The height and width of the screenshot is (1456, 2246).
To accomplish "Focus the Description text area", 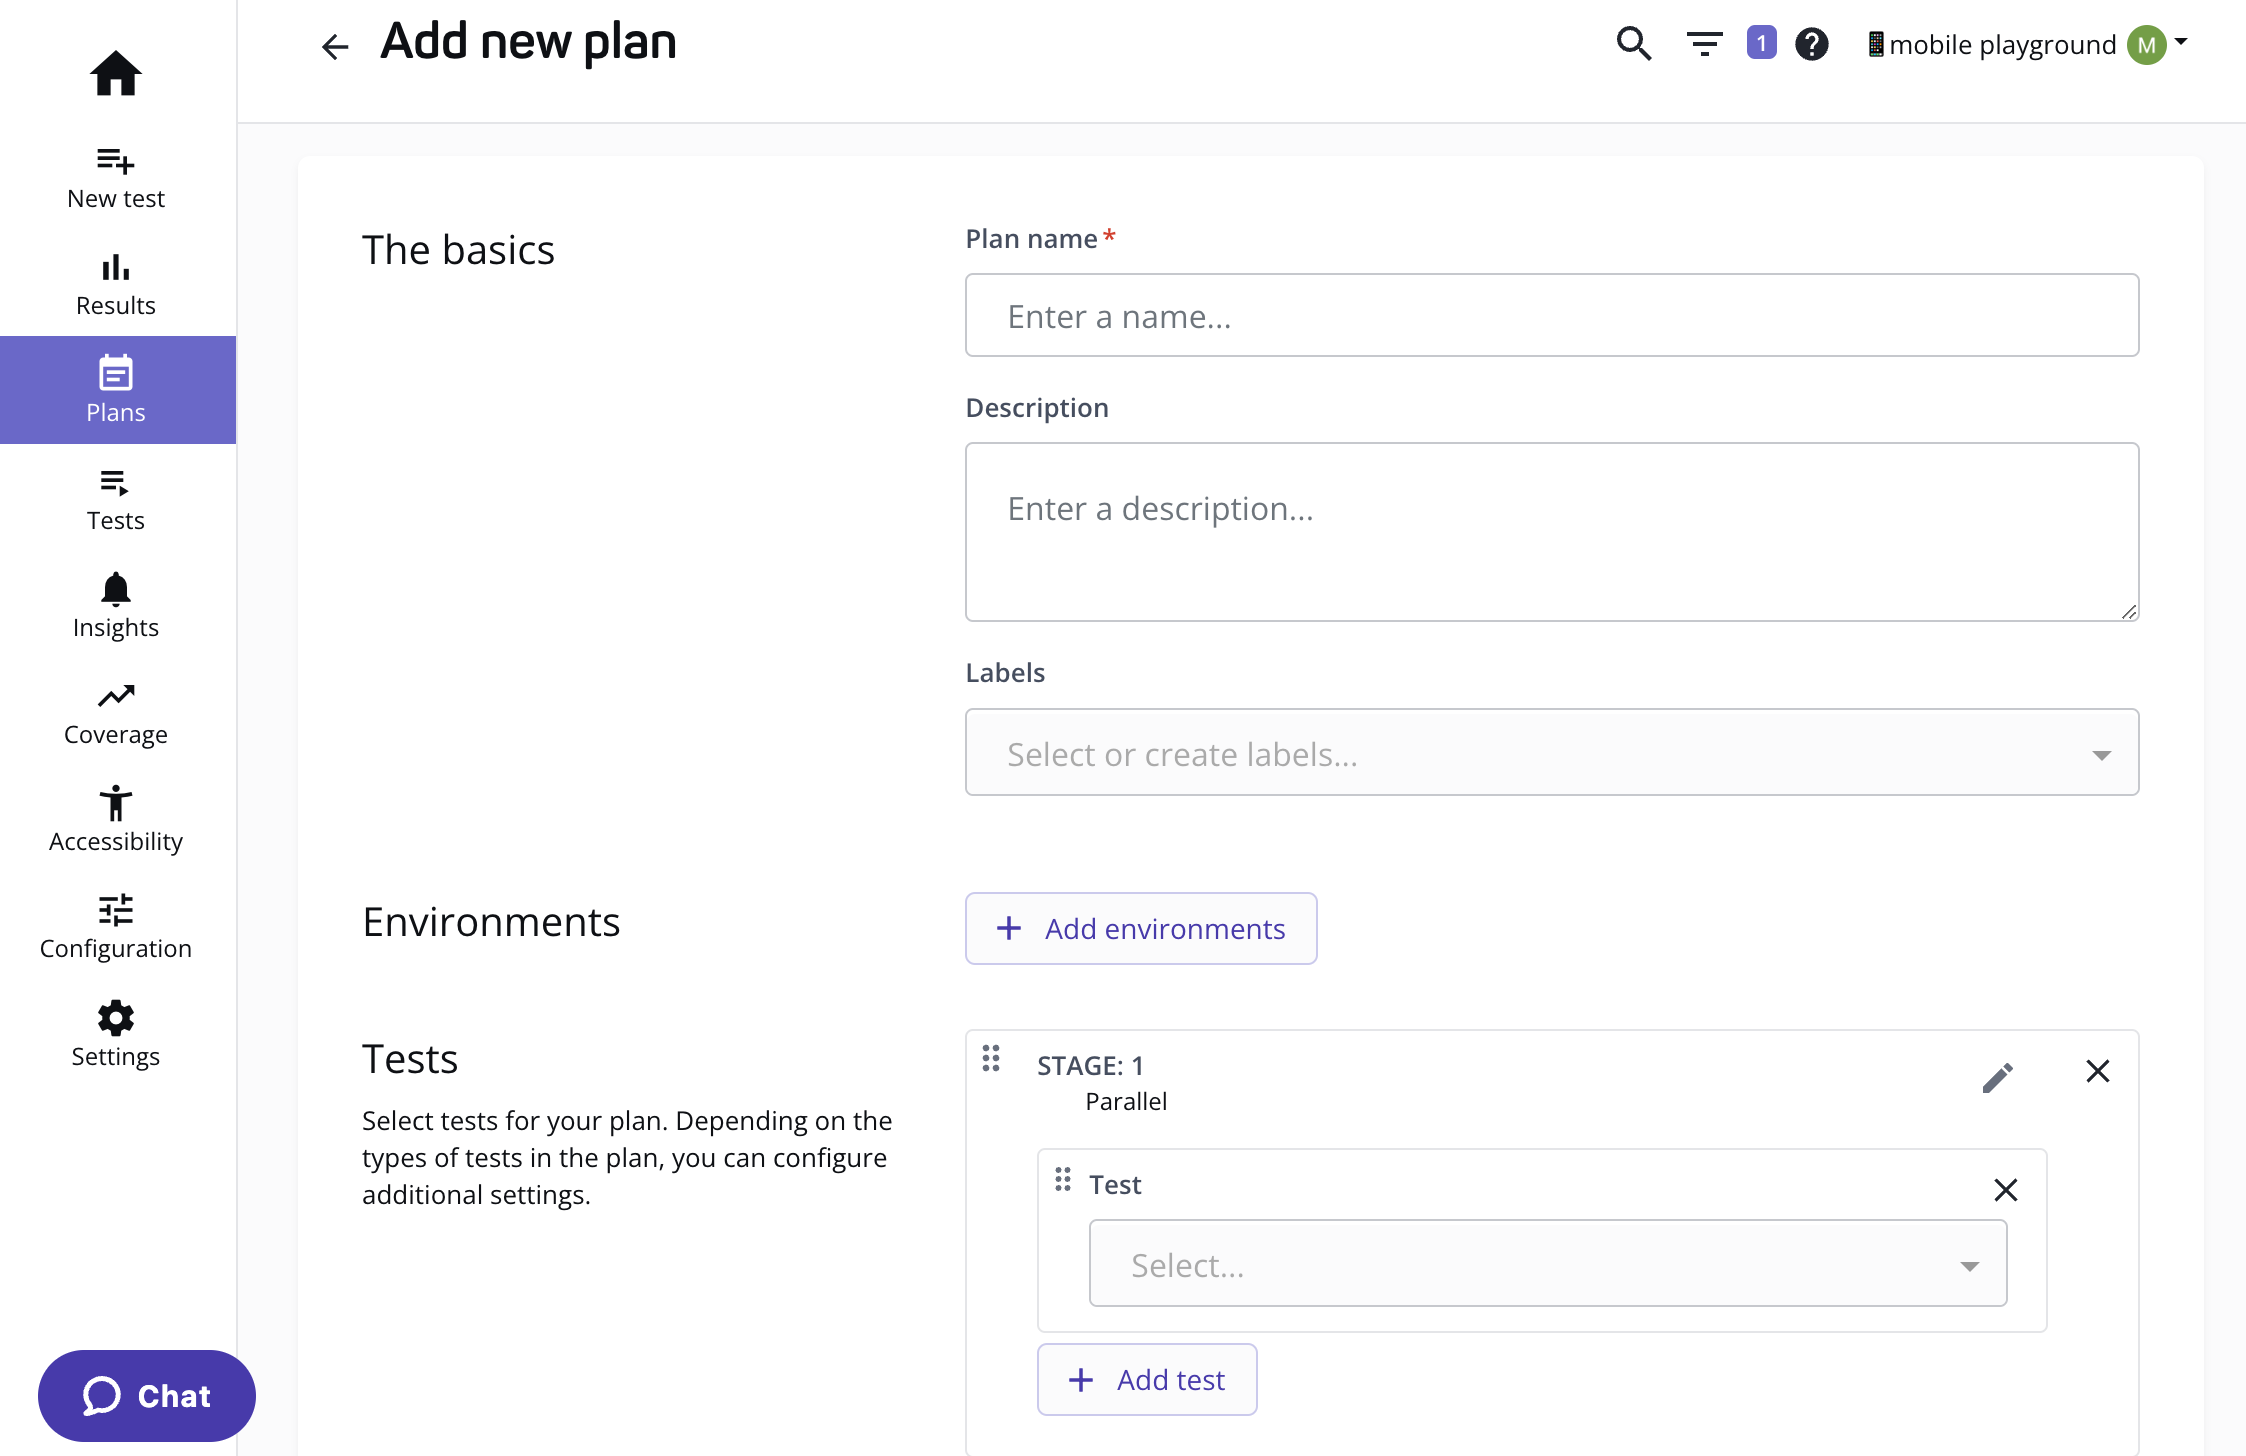I will pos(1552,532).
